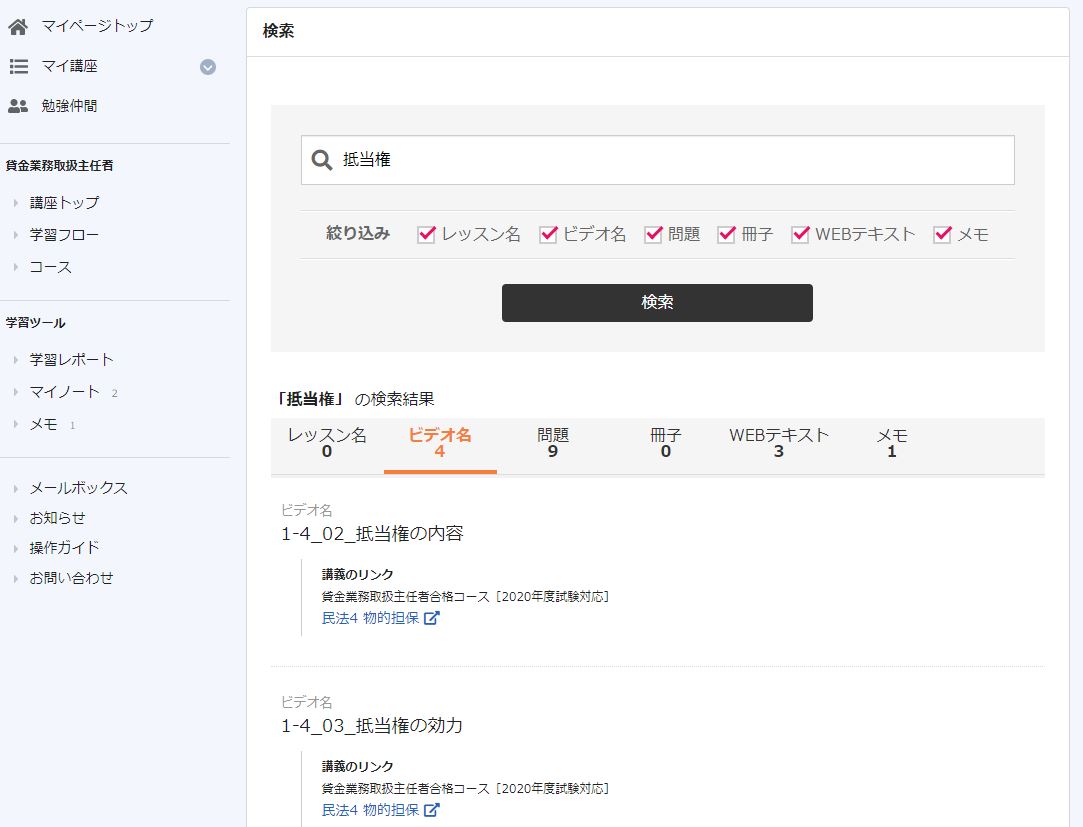The image size is (1083, 827).
Task: Toggle the ビデオ名 filter checkbox
Action: coord(548,235)
